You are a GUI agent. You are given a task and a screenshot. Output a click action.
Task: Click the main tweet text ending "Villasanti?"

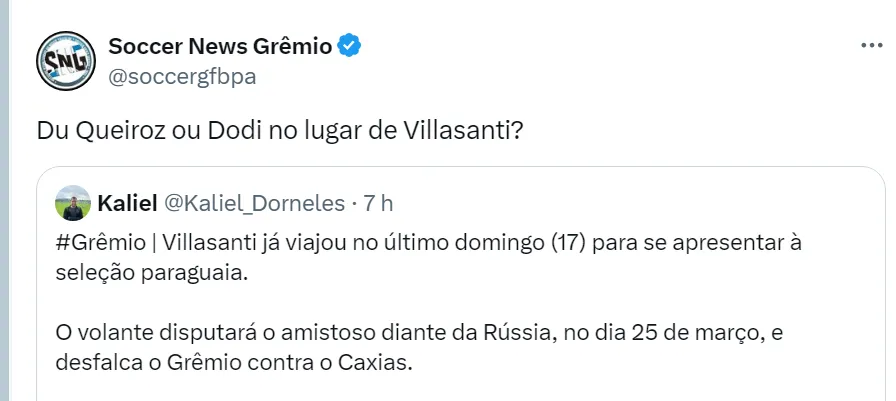(281, 131)
